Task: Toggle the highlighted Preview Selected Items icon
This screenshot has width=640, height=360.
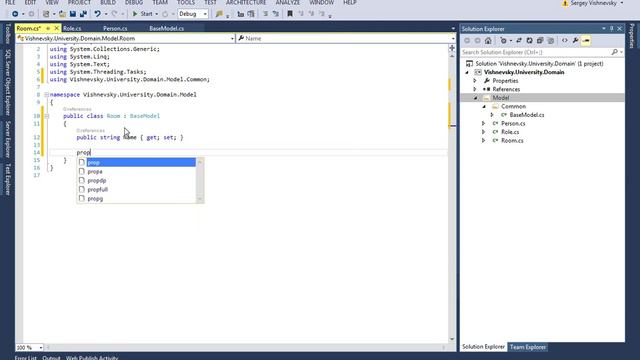Action: tap(586, 40)
